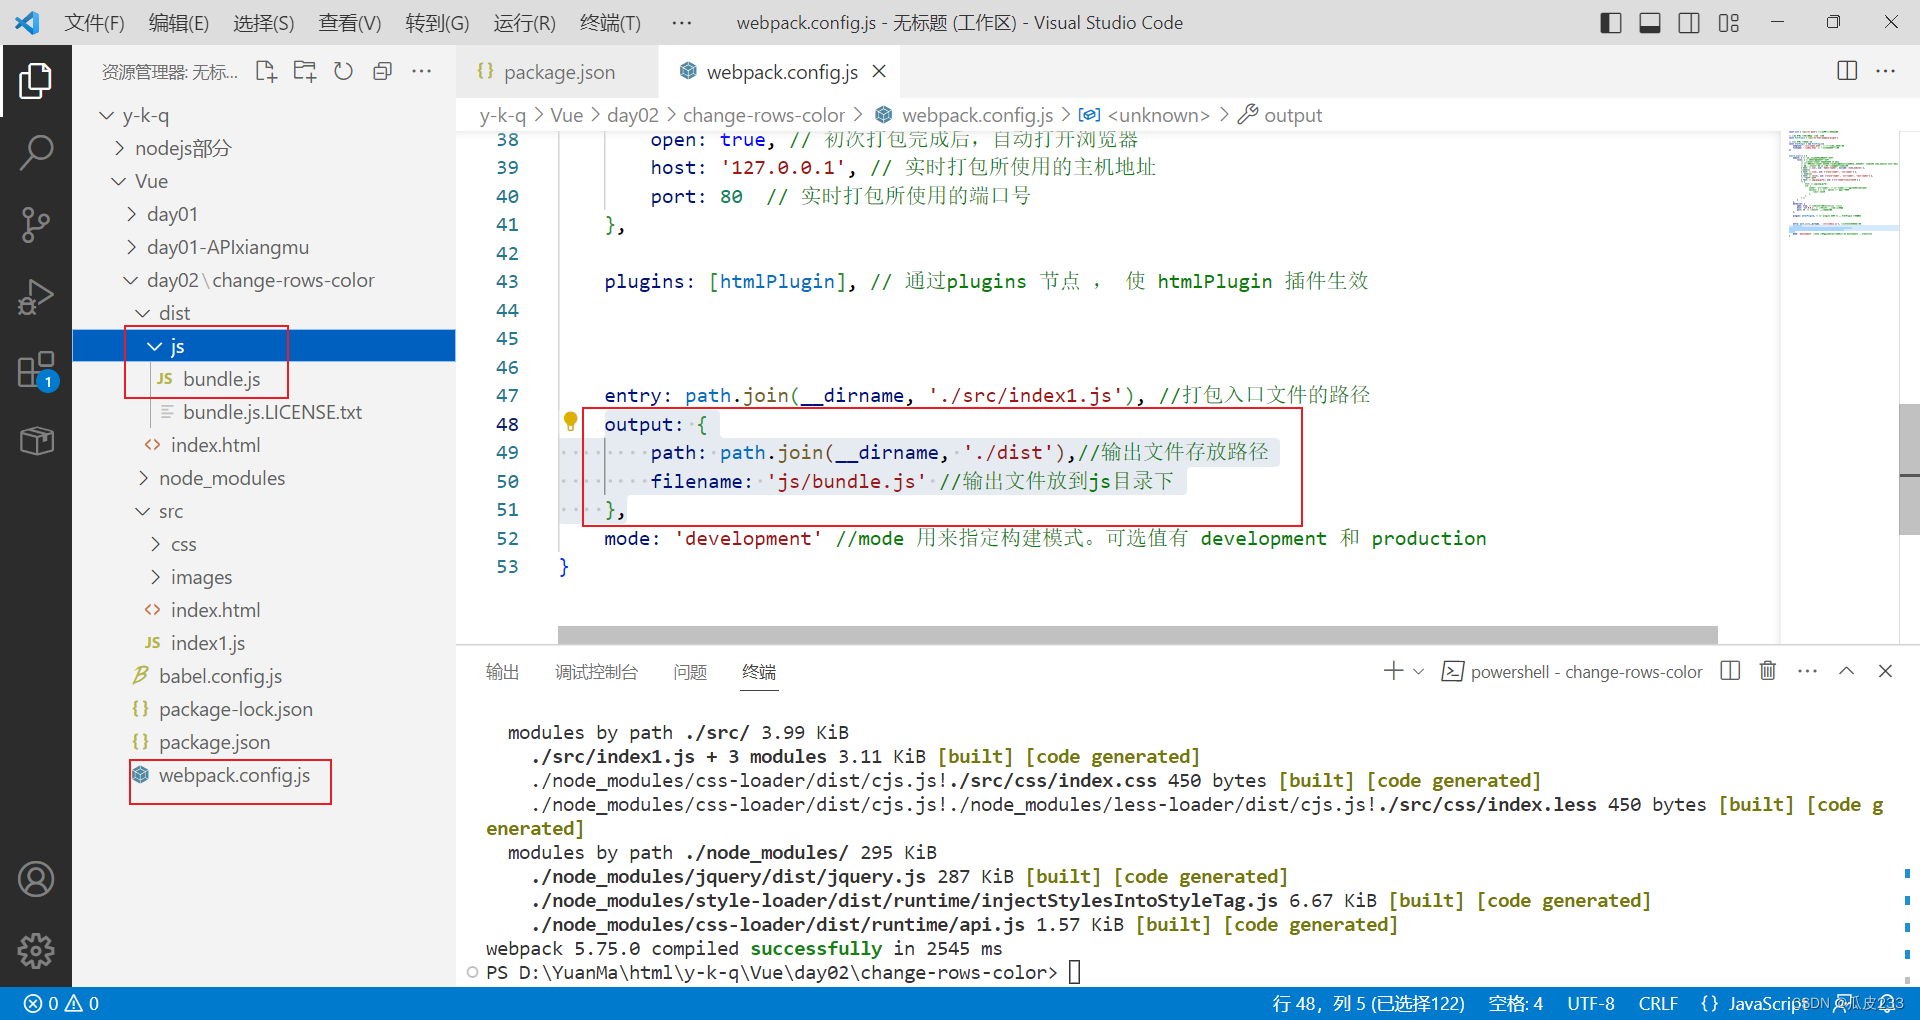Viewport: 1920px width, 1020px height.
Task: Switch to the package.json editor tab
Action: pos(556,71)
